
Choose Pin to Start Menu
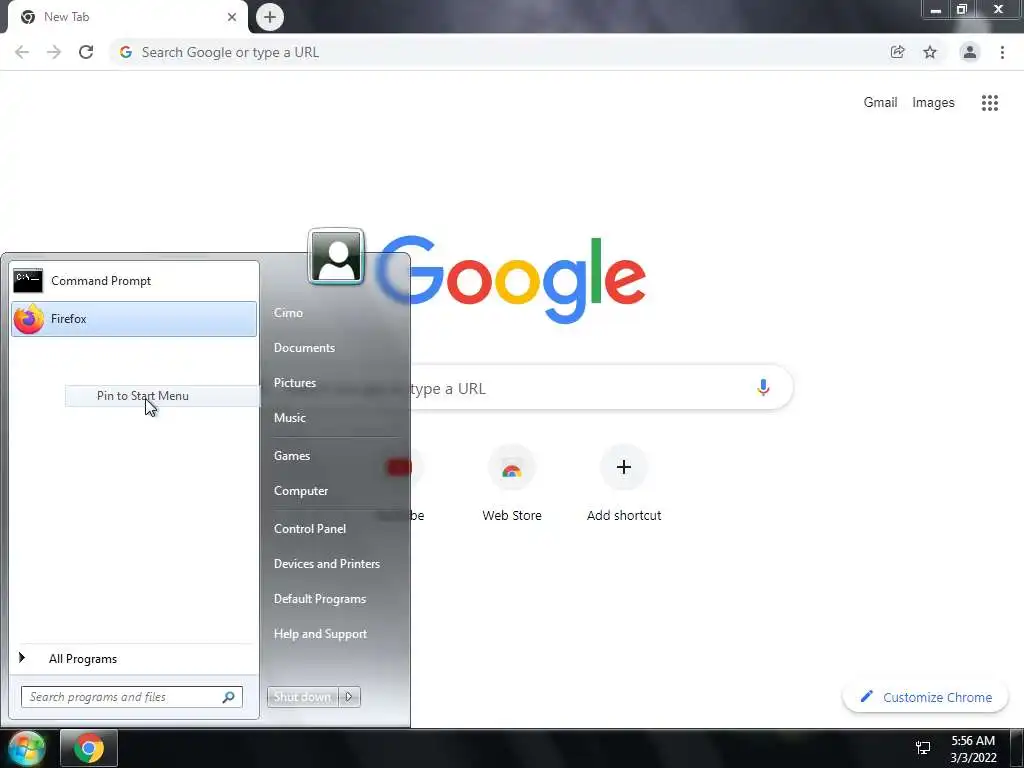pyautogui.click(x=162, y=396)
